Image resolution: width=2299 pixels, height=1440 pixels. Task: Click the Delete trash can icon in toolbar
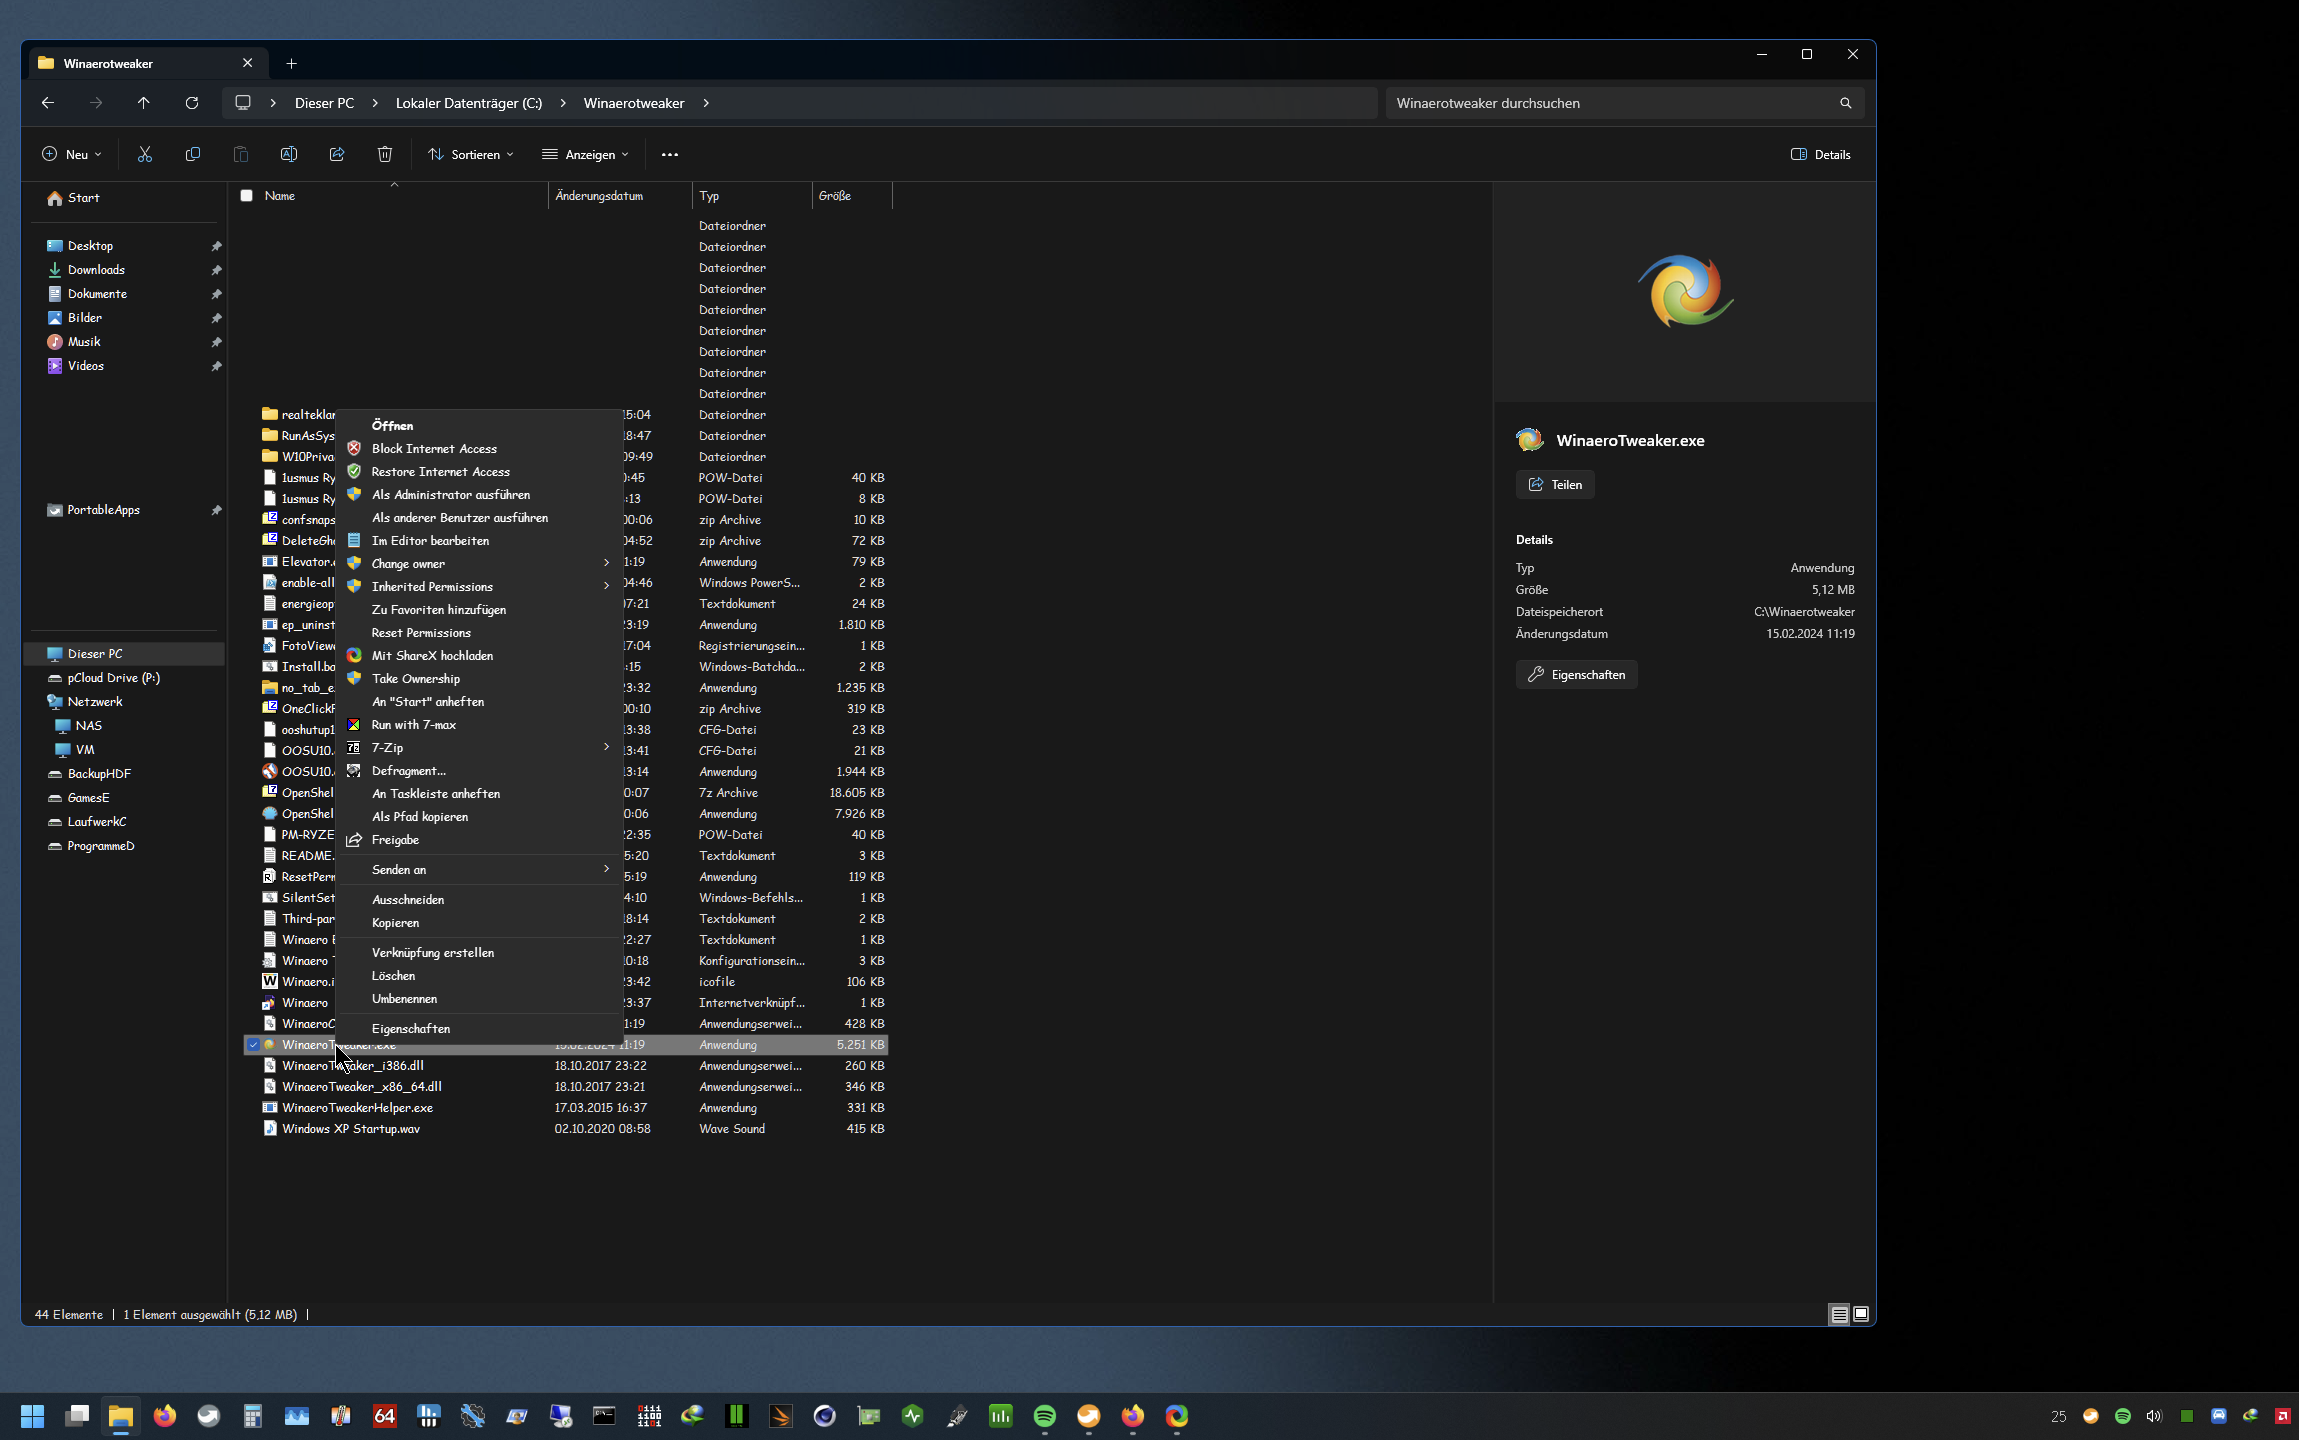385,154
